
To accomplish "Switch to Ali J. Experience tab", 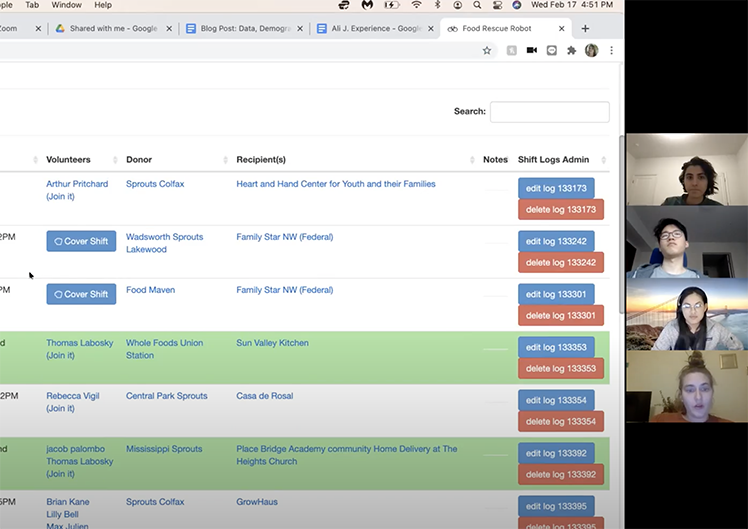I will pyautogui.click(x=376, y=29).
